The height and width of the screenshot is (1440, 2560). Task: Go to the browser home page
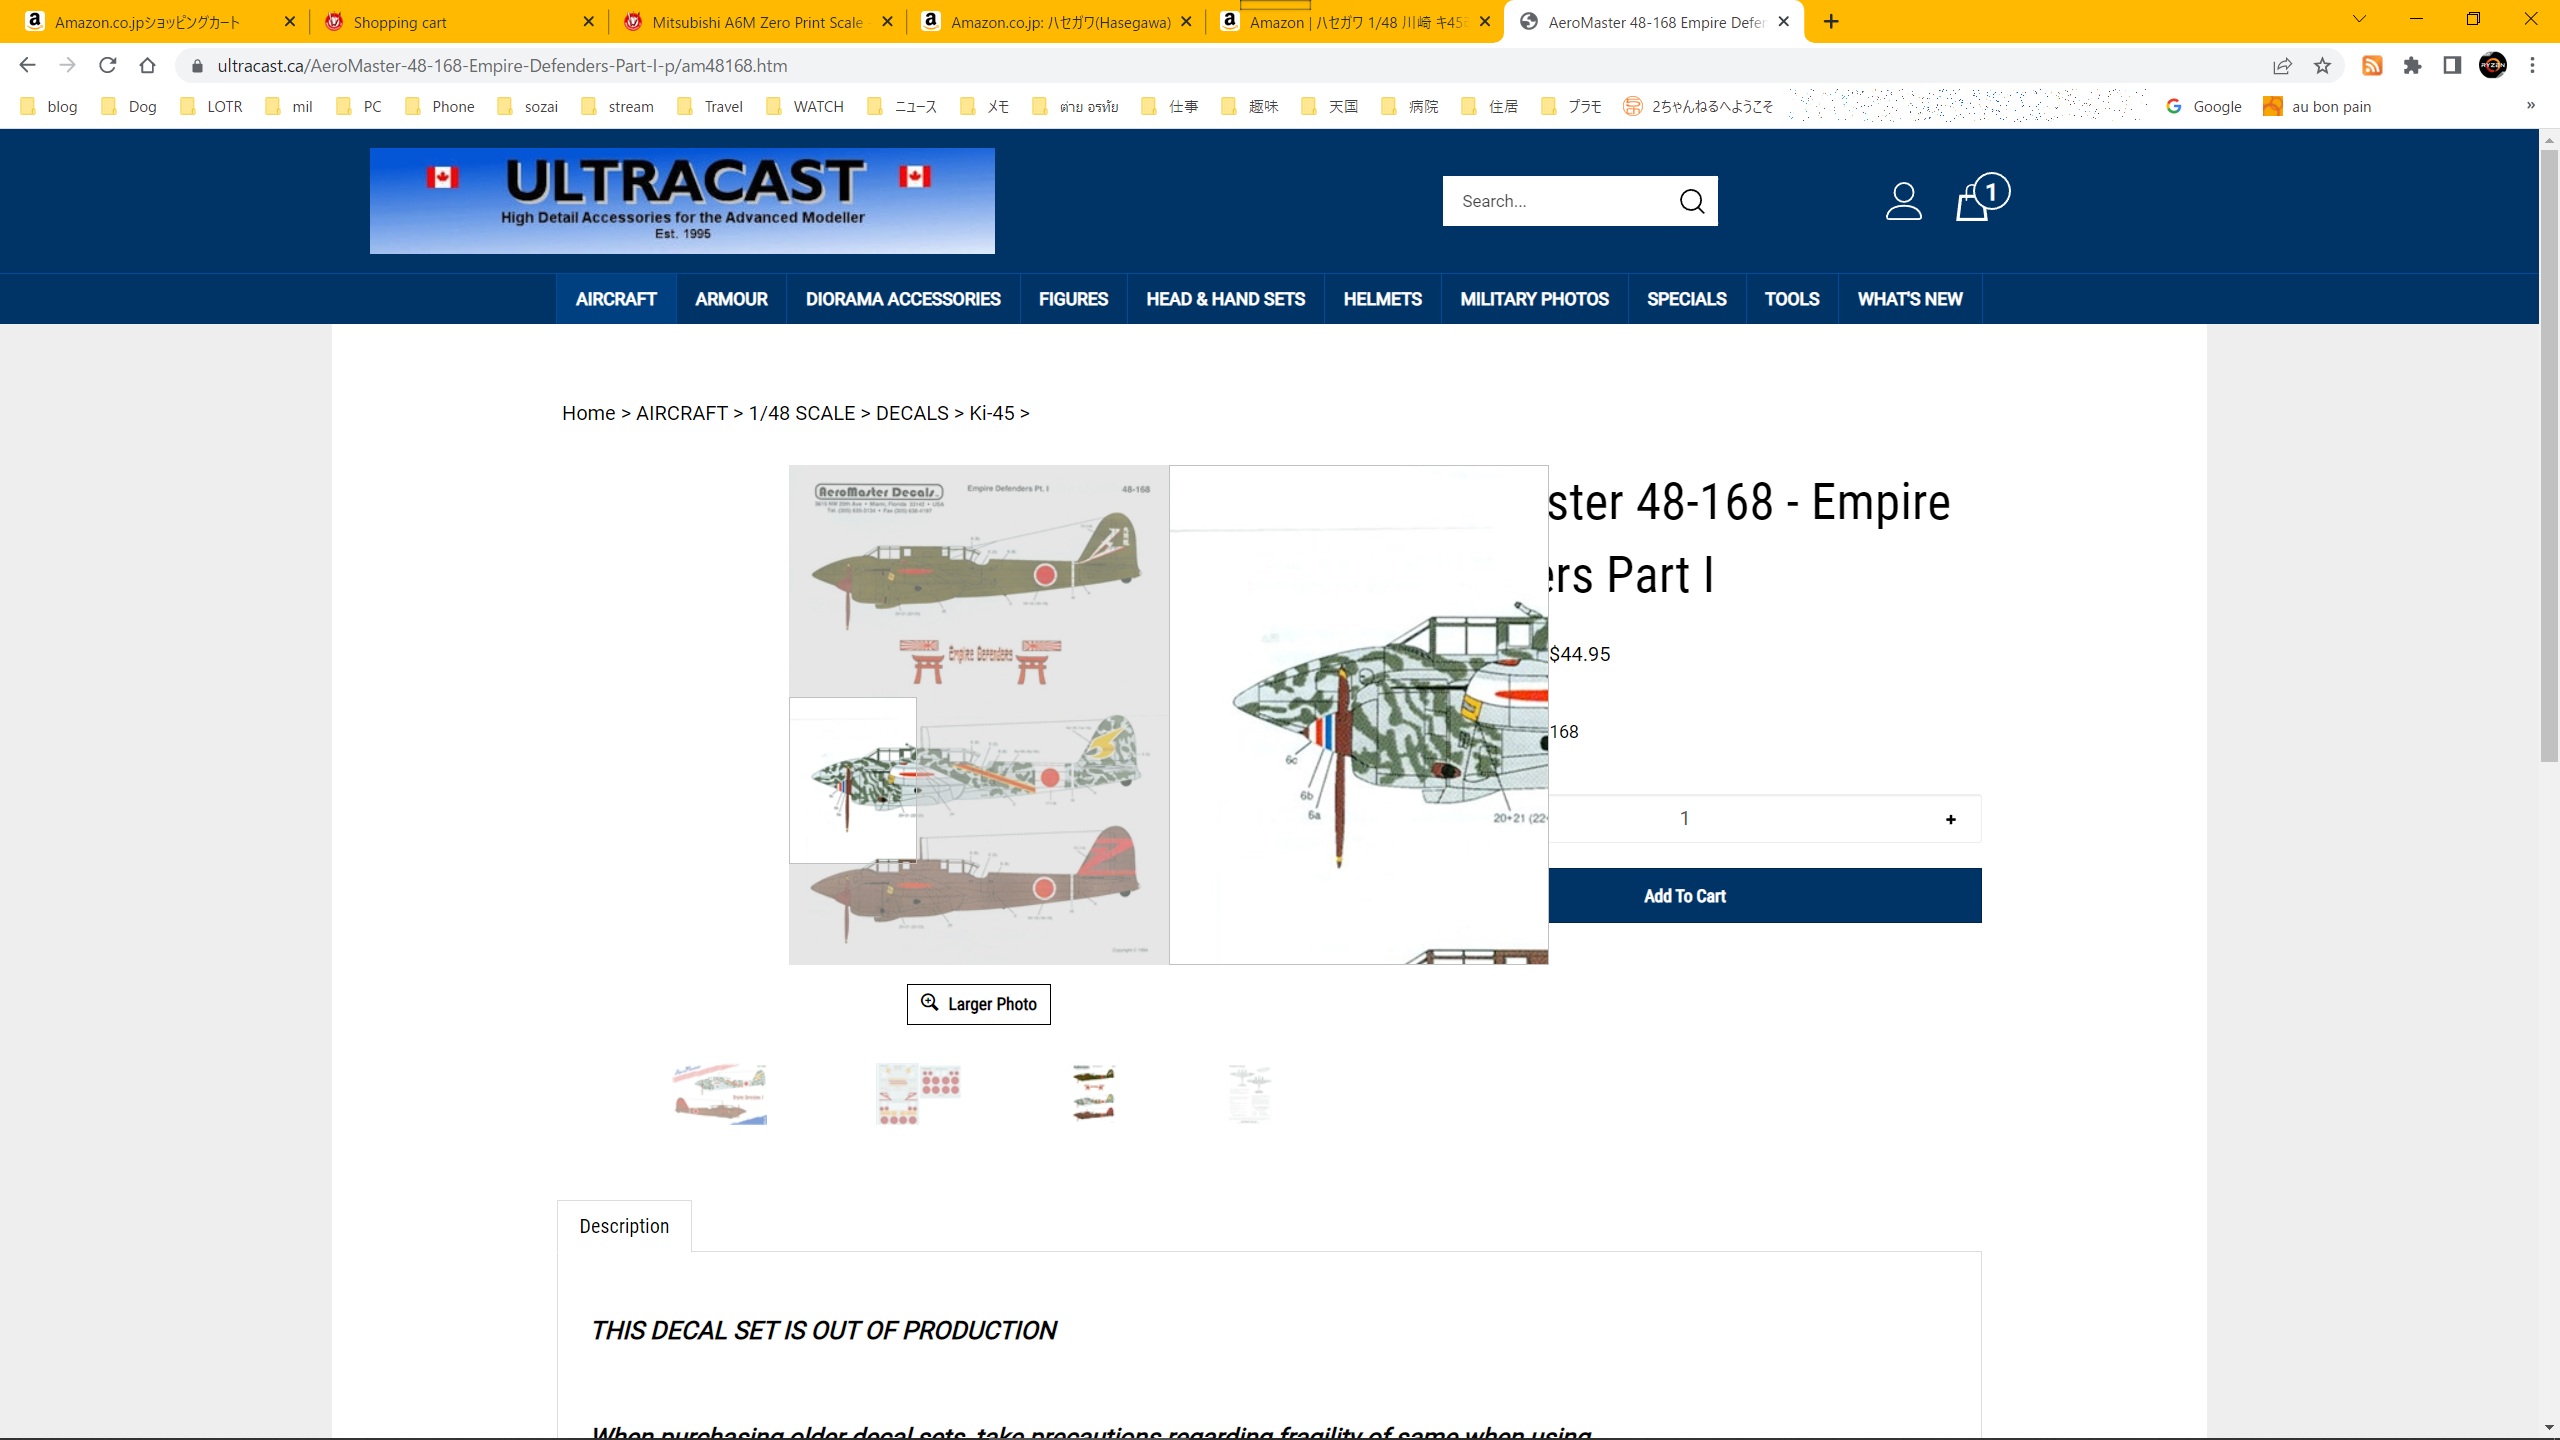coord(147,65)
